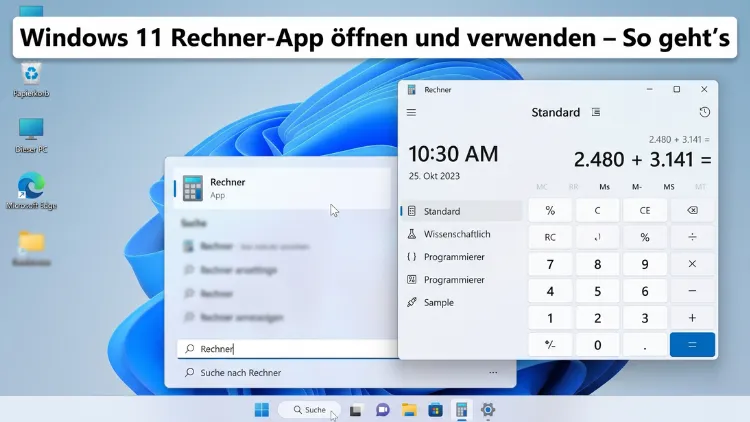This screenshot has height=422, width=750.
Task: Open Task View from the taskbar
Action: (355, 410)
